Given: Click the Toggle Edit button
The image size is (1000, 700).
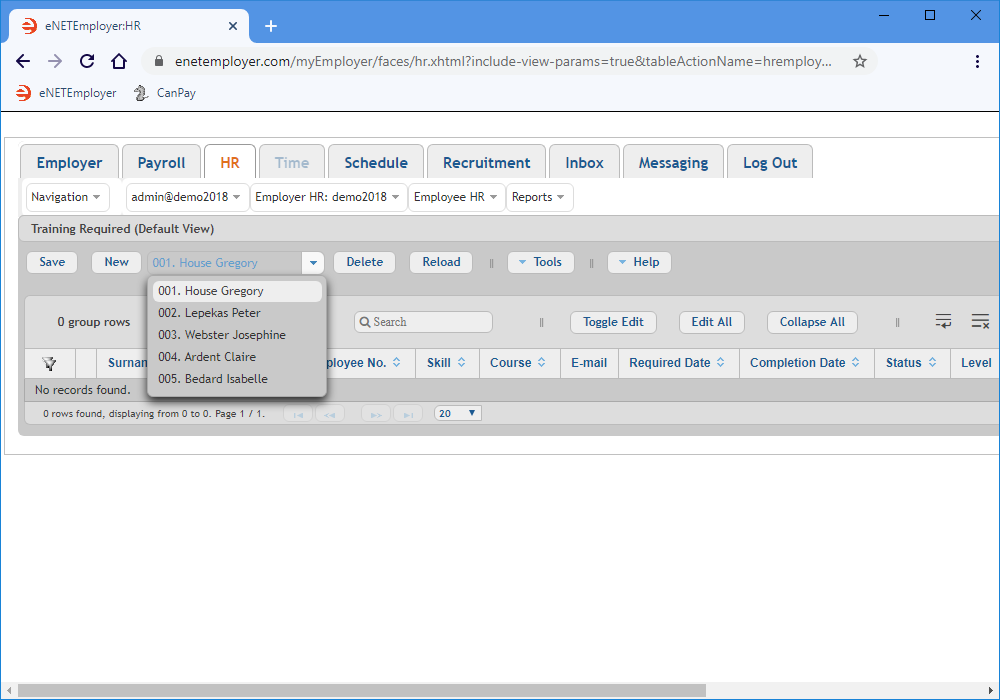Looking at the screenshot, I should point(614,322).
